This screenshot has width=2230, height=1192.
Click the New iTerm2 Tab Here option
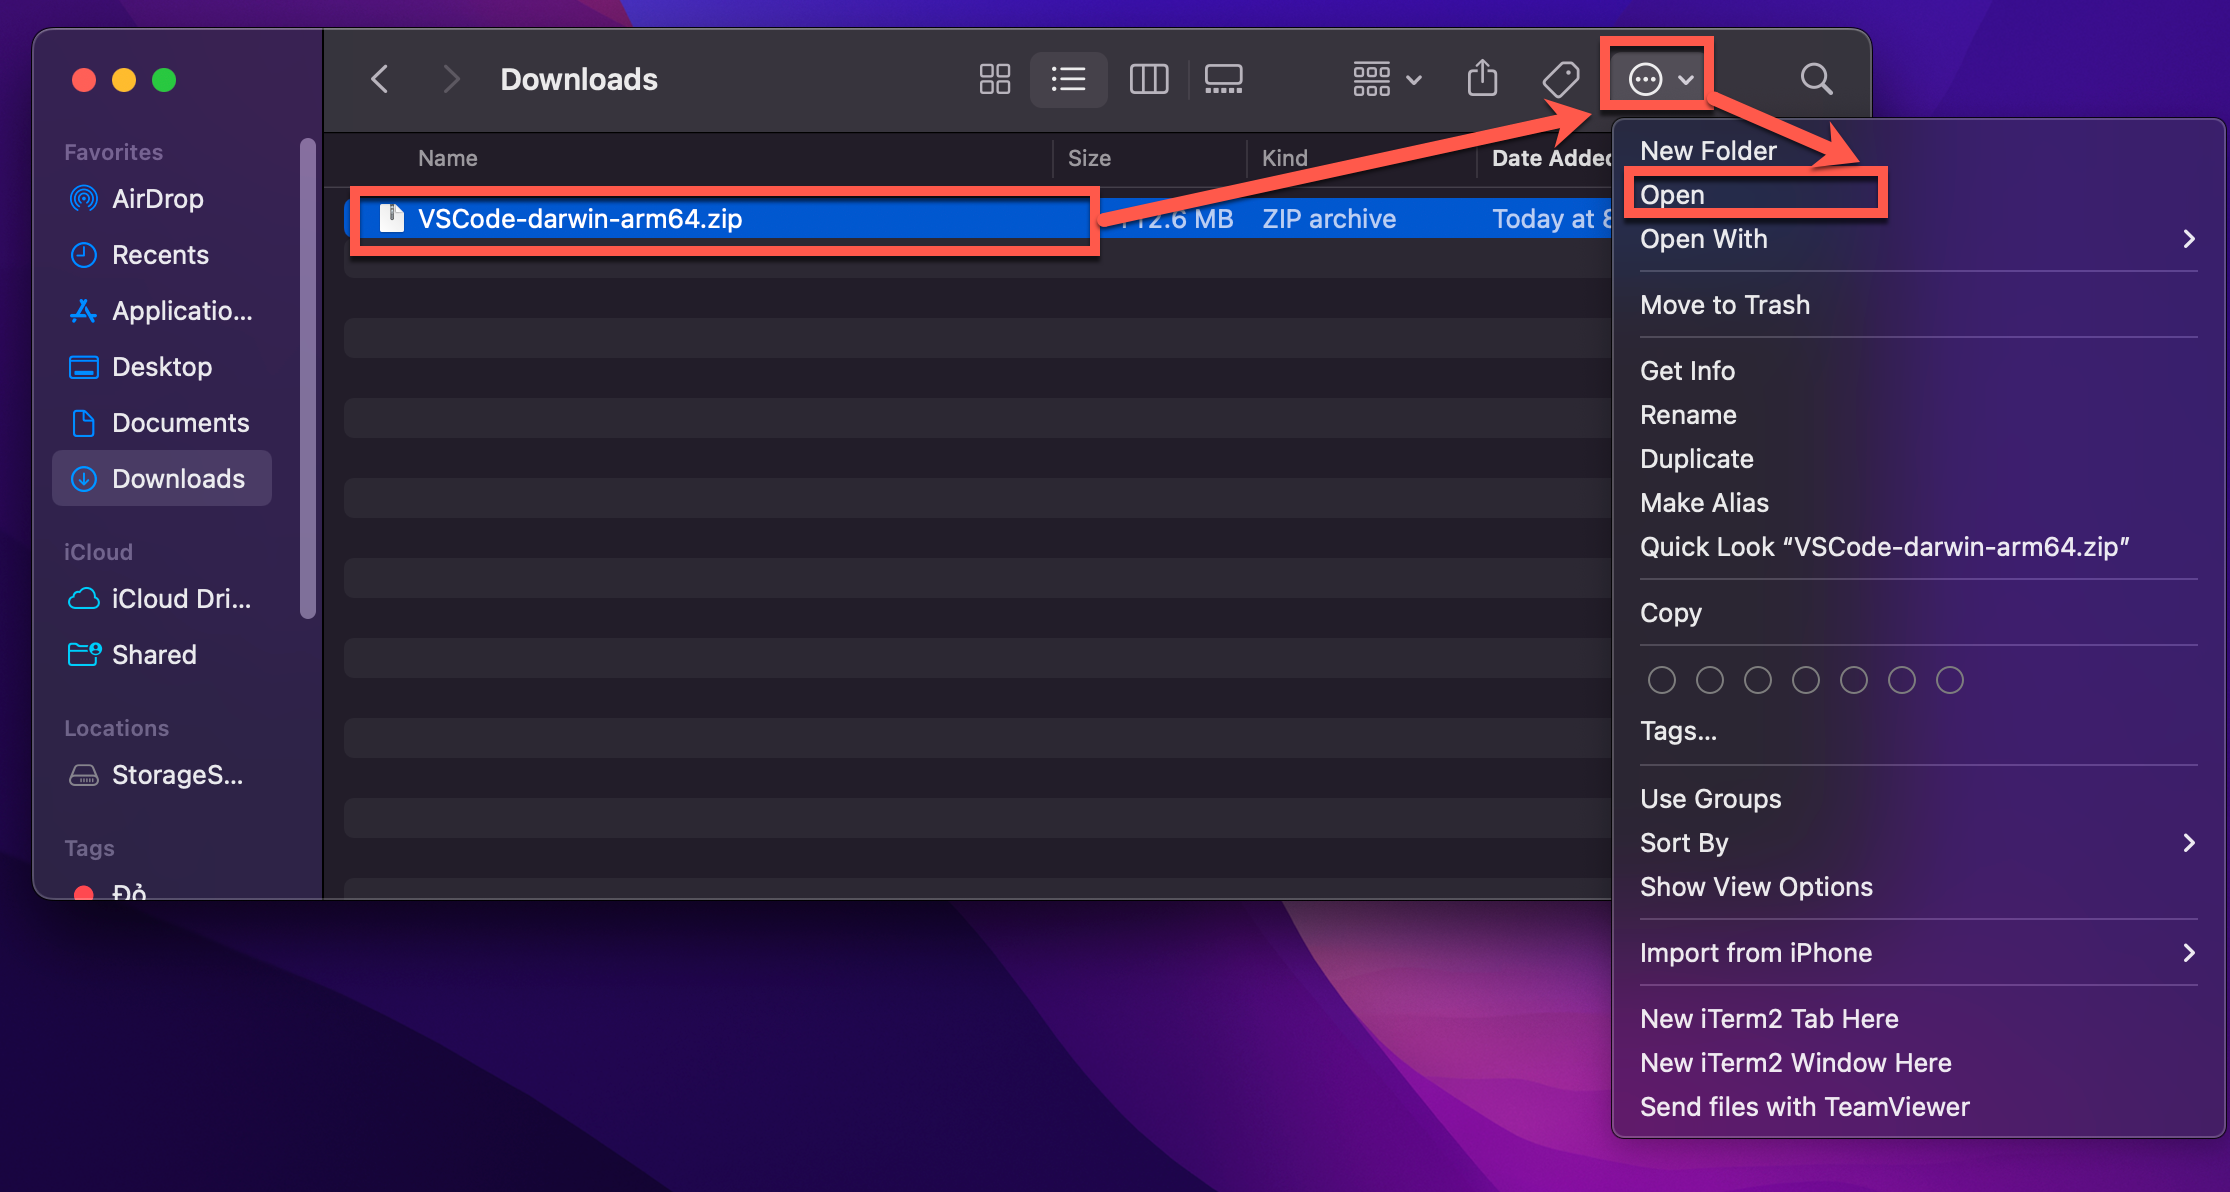coord(1768,1016)
